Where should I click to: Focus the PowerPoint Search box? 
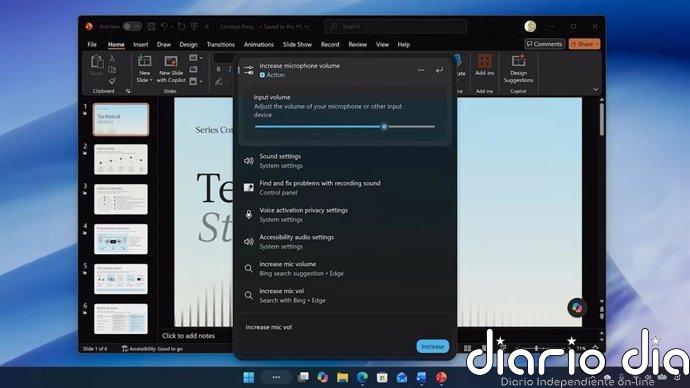pos(395,26)
